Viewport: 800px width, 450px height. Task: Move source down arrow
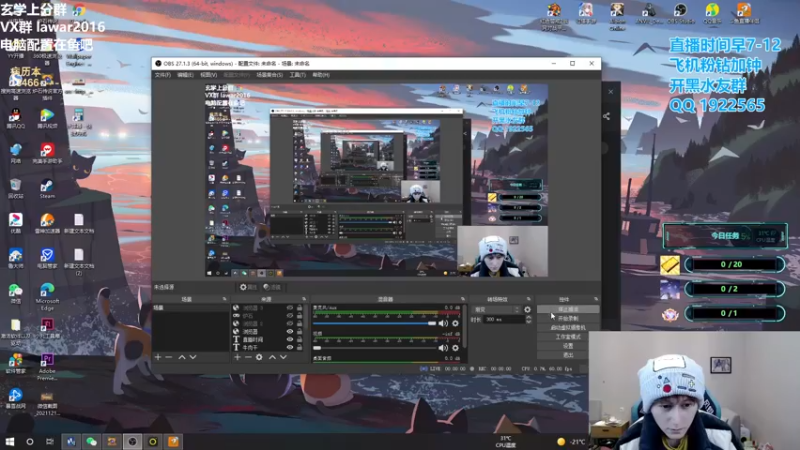coord(283,357)
